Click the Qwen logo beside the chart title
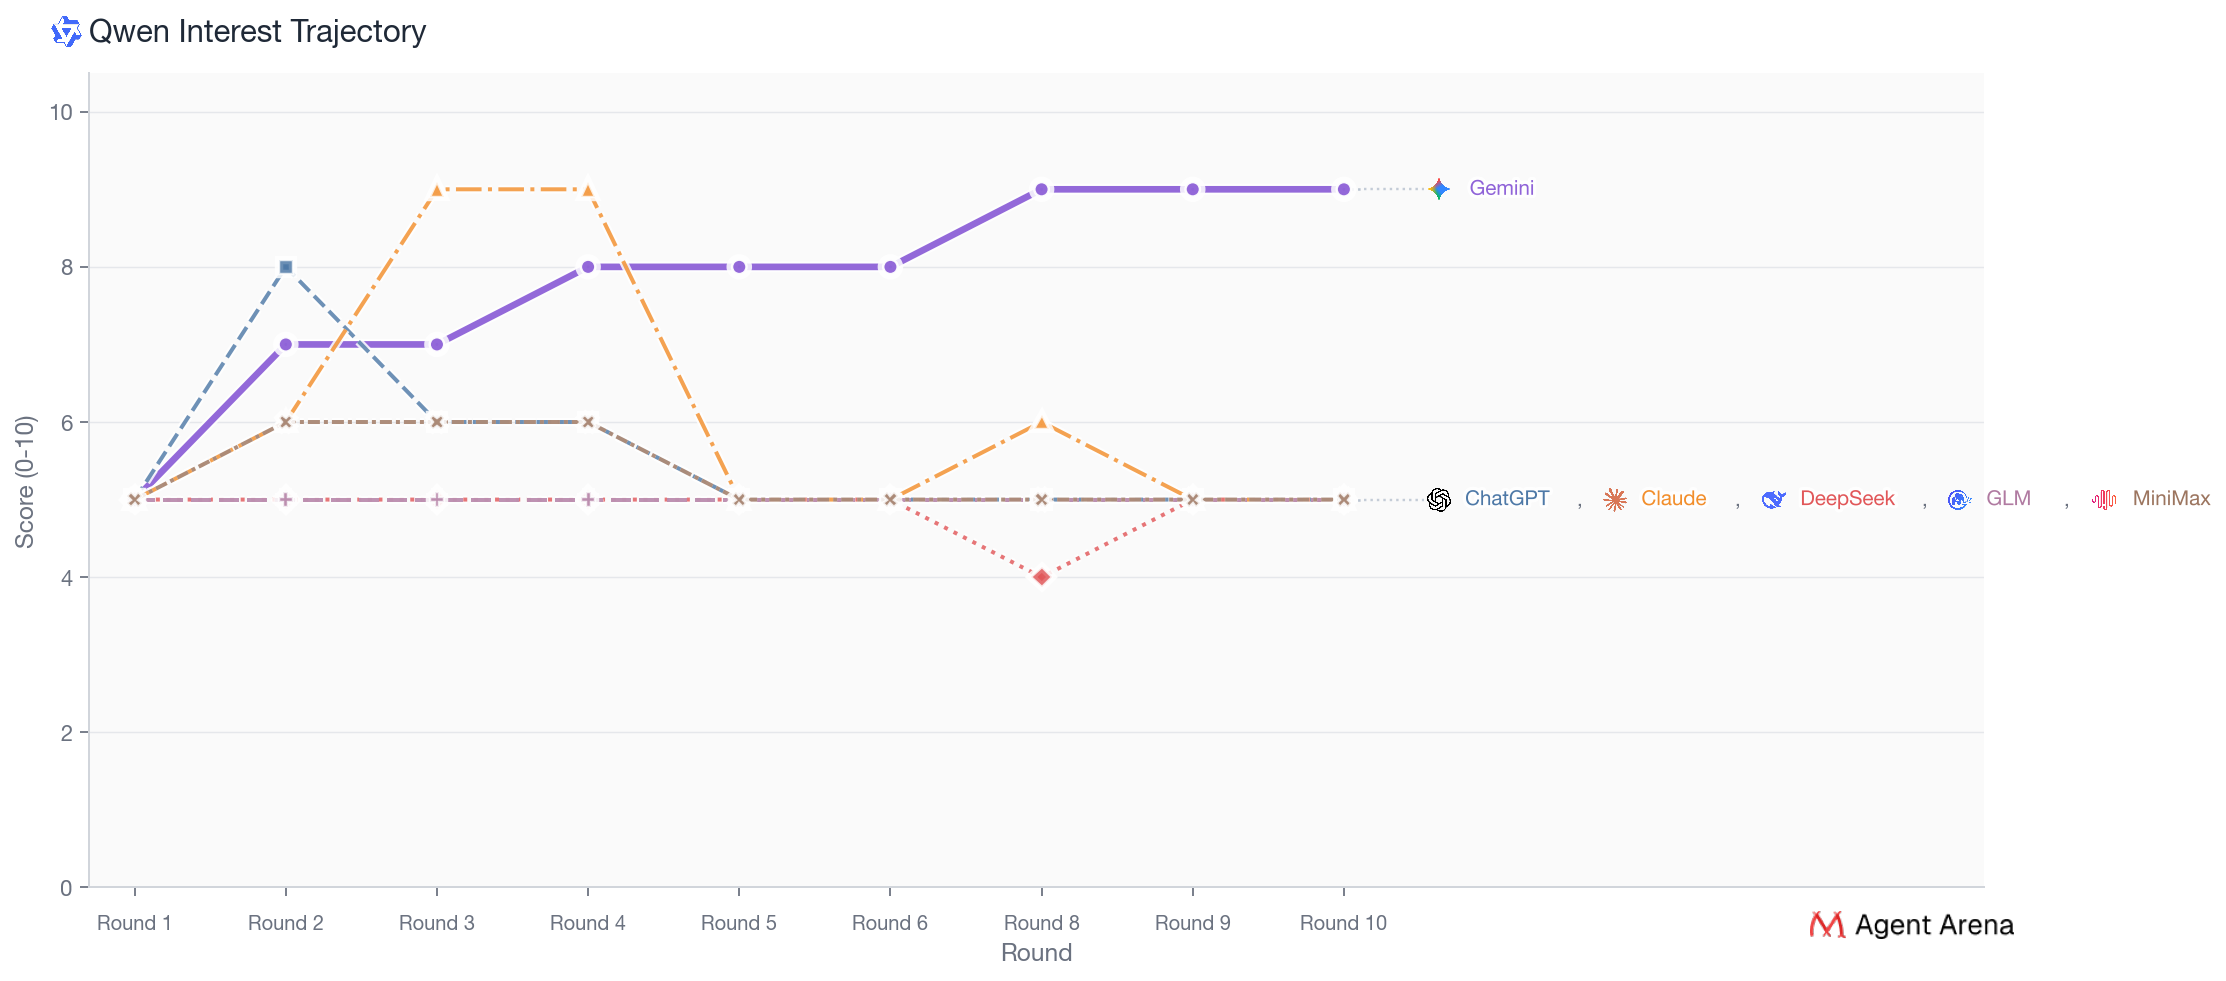Viewport: 2226px width, 981px height. pos(66,32)
